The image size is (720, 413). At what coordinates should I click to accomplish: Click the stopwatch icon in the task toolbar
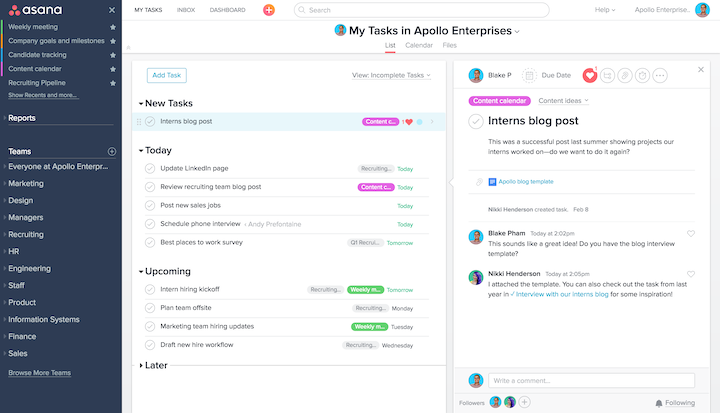pos(642,75)
